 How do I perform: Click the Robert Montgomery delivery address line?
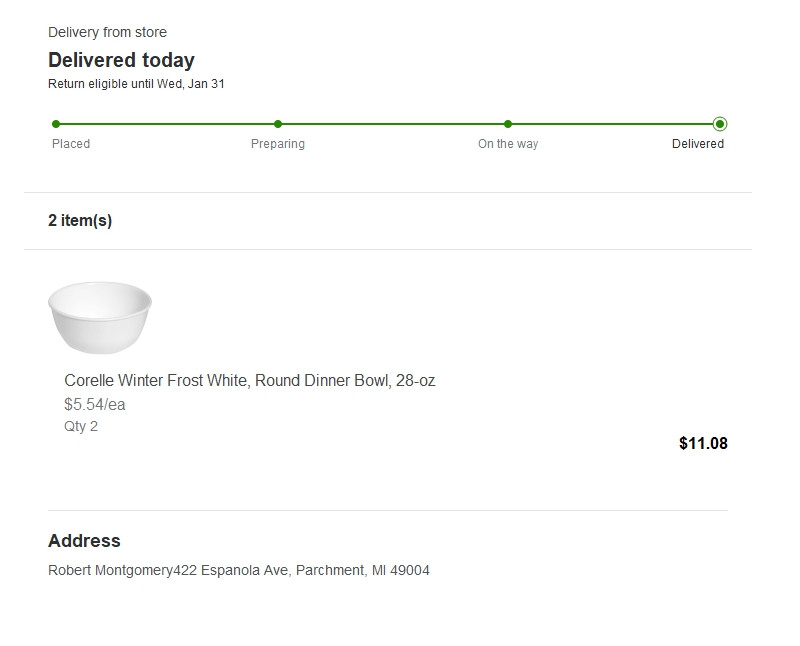coord(239,571)
